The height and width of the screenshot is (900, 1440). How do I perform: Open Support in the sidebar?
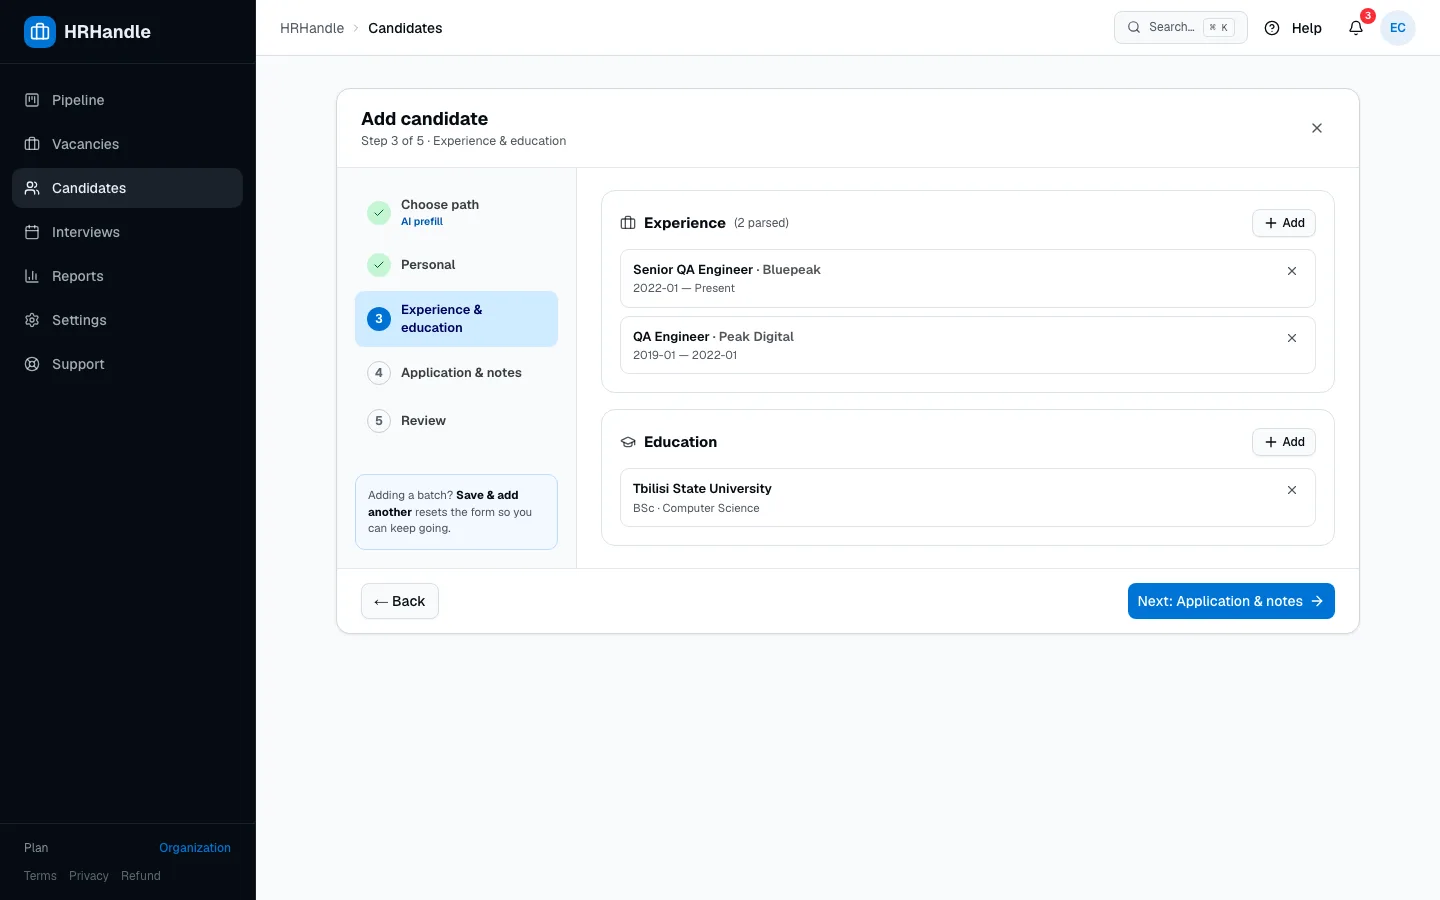(128, 364)
